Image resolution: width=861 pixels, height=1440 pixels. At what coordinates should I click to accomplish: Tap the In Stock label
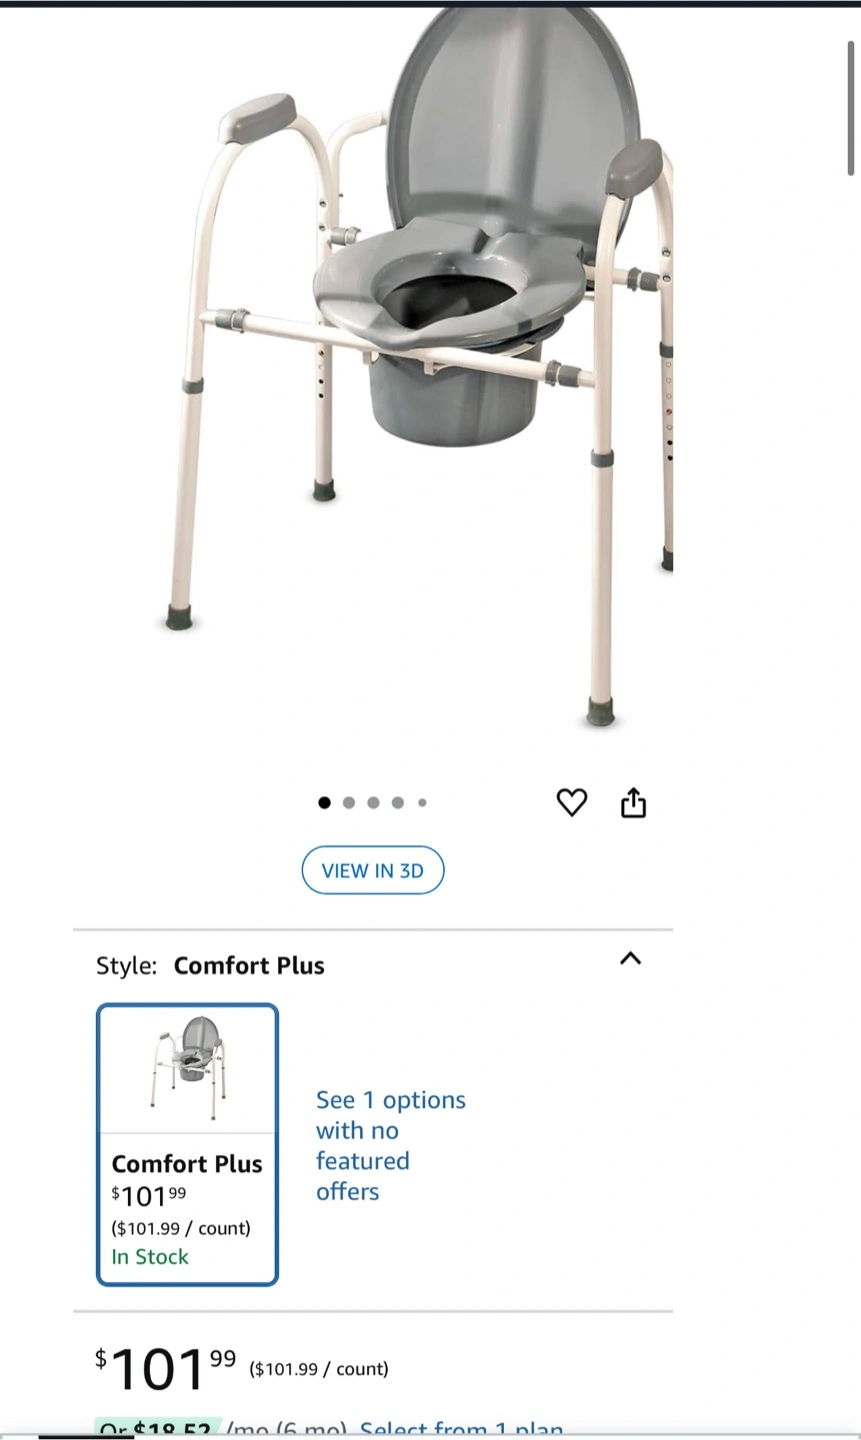150,1257
